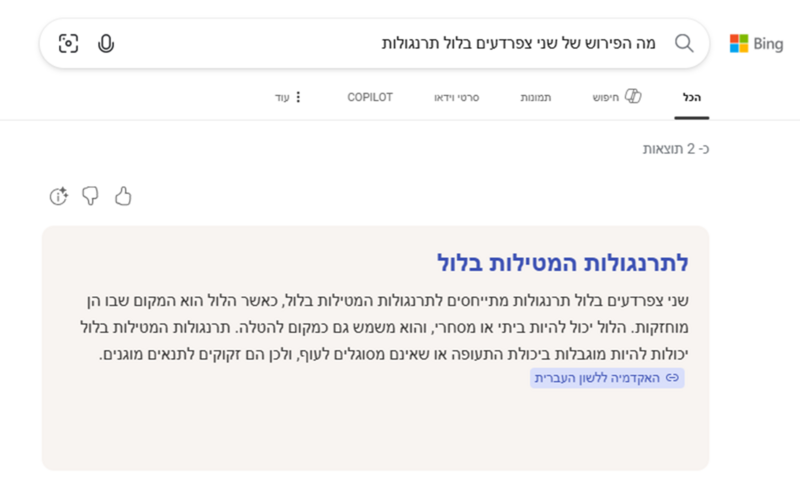Give the answer a thumbs down
The height and width of the screenshot is (480, 800).
(90, 196)
